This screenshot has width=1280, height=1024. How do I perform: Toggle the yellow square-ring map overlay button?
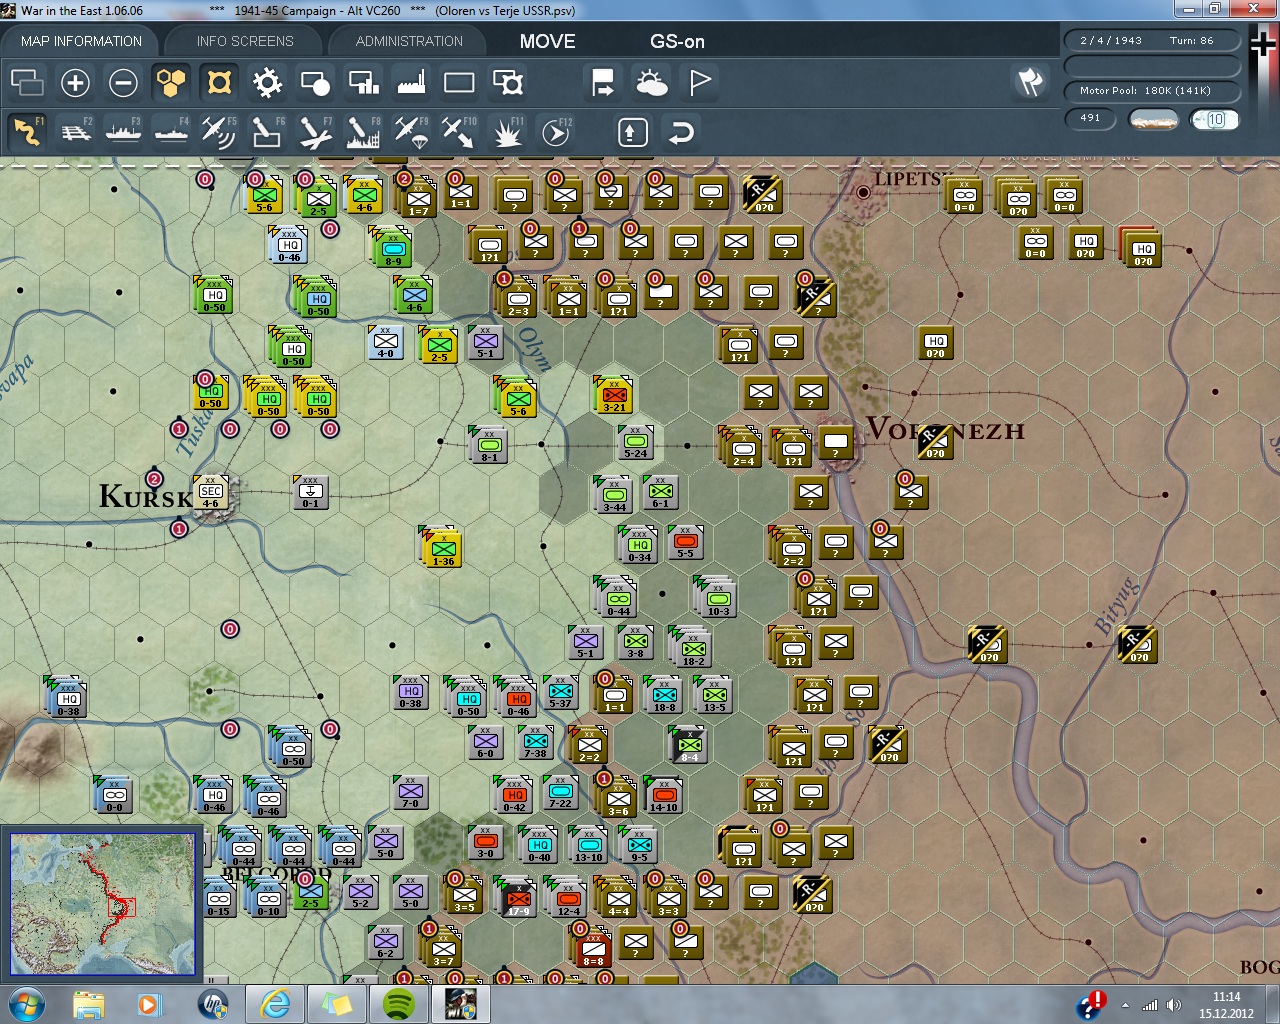(219, 82)
